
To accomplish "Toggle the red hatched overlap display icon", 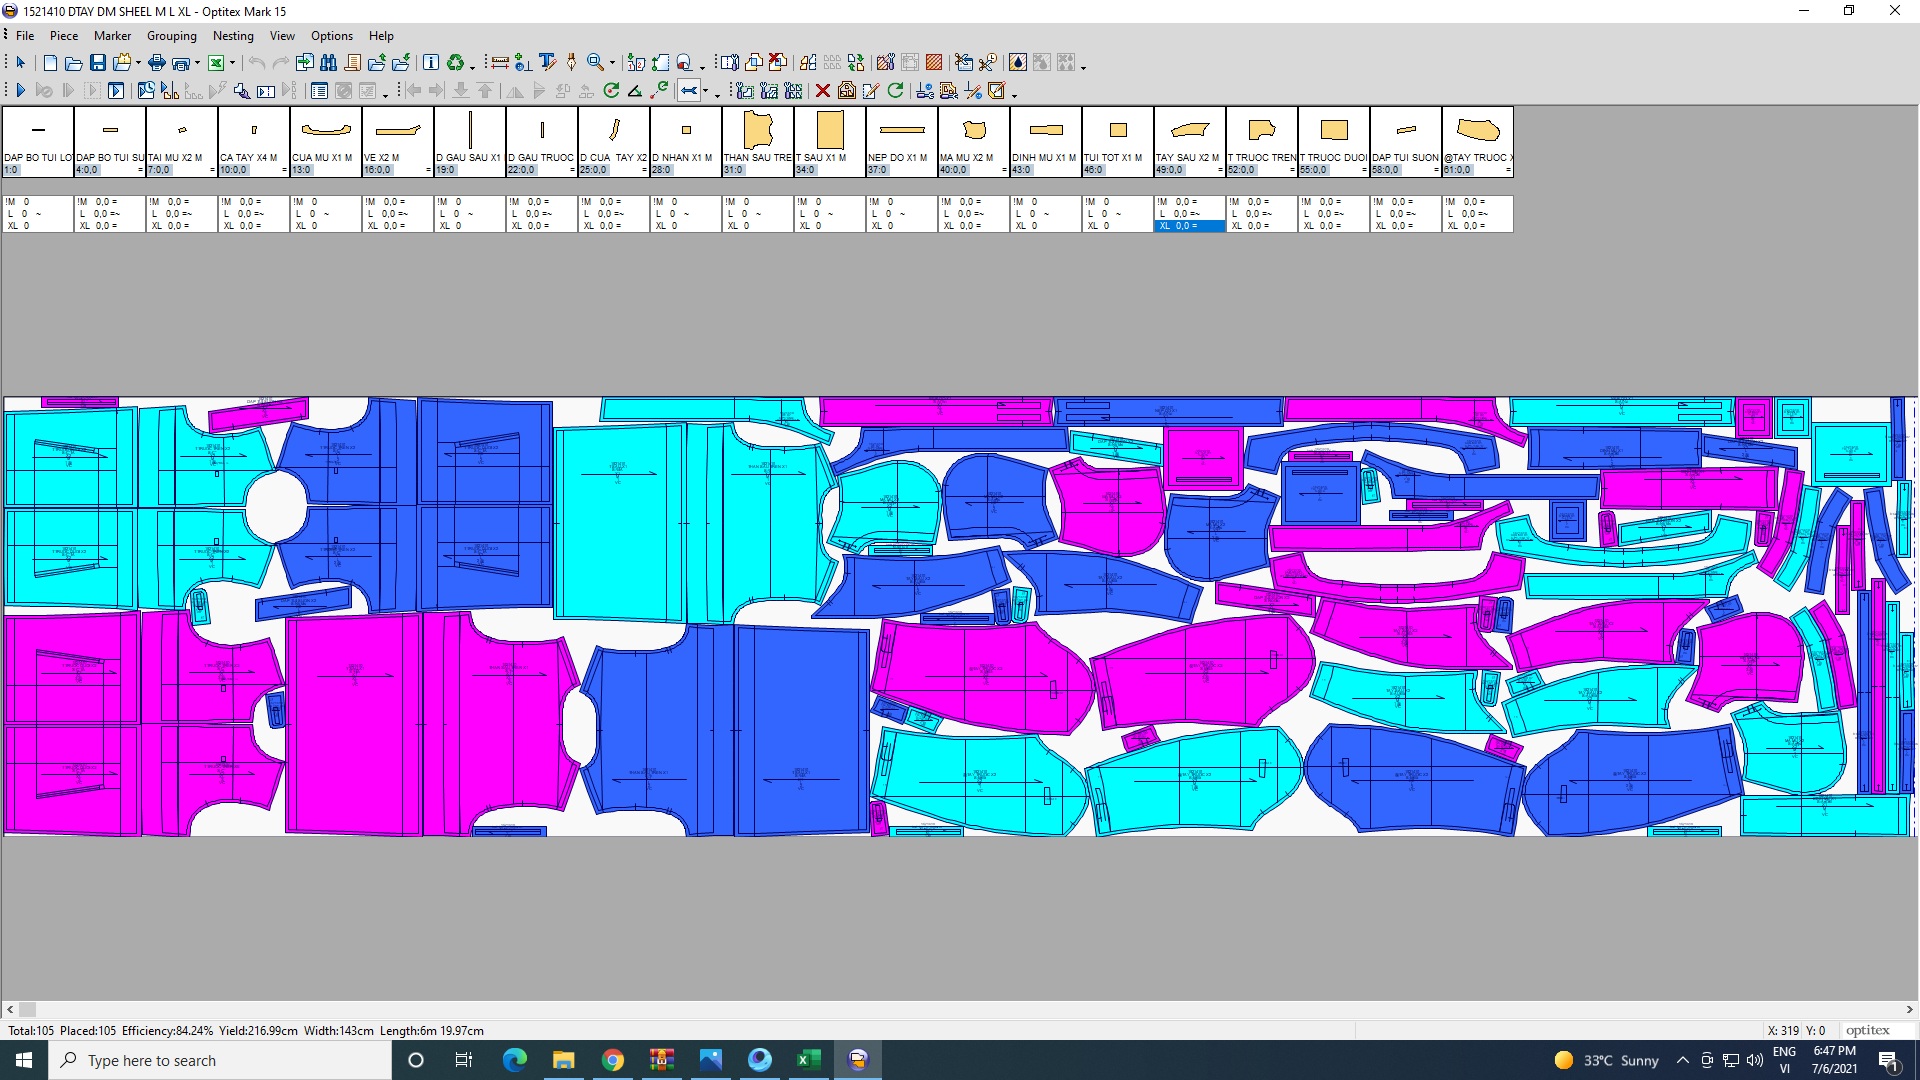I will pos(933,62).
